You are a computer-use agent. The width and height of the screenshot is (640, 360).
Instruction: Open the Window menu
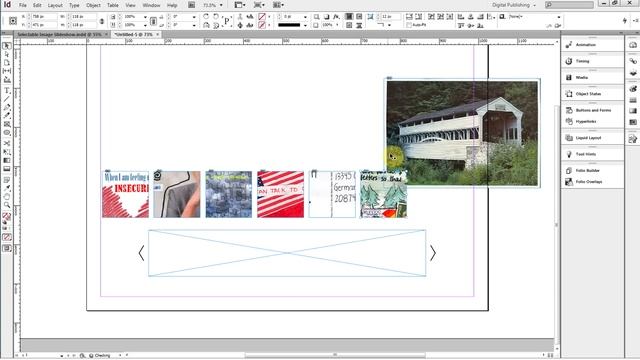151,5
